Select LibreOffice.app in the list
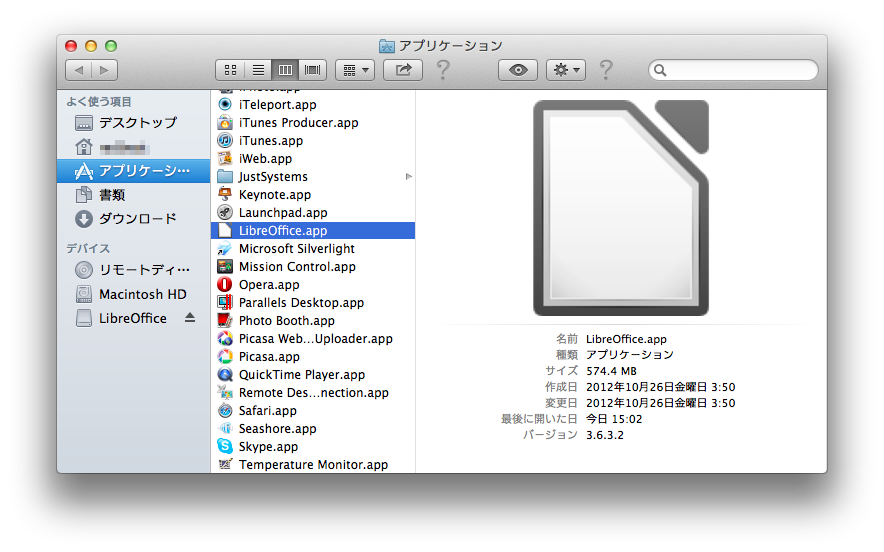 [x=313, y=231]
